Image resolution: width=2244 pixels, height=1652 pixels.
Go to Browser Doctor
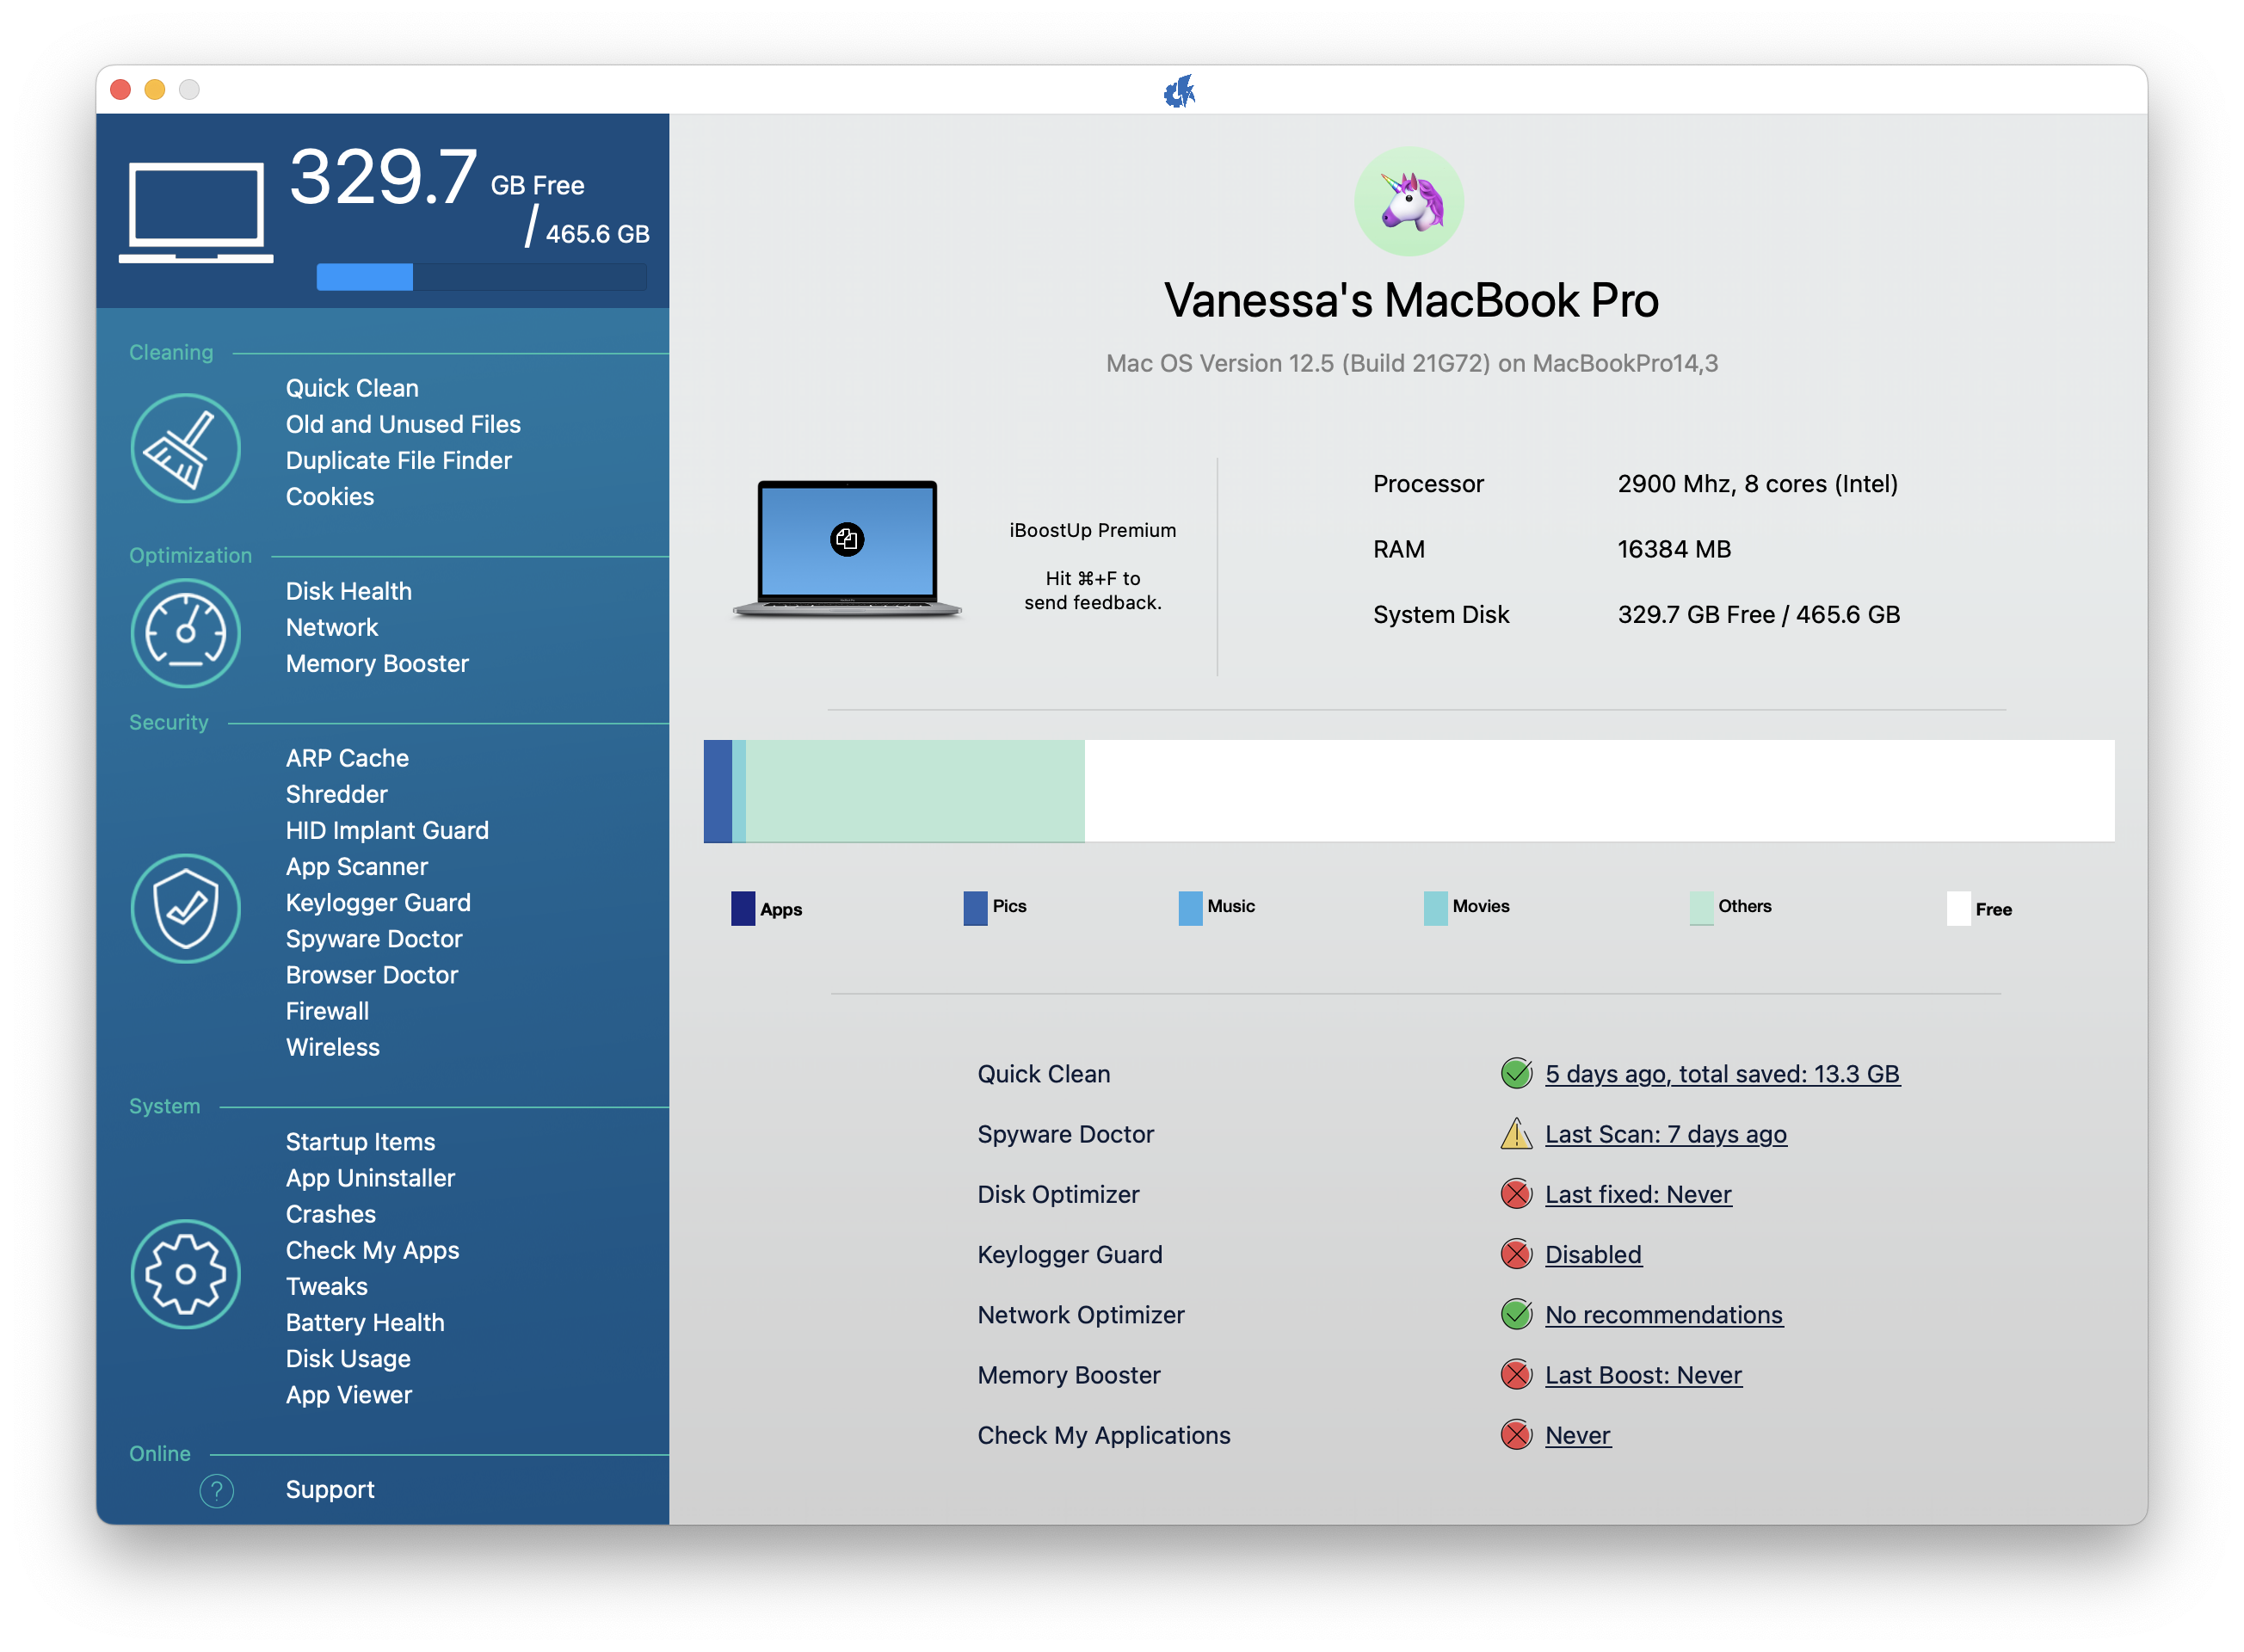pos(372,975)
